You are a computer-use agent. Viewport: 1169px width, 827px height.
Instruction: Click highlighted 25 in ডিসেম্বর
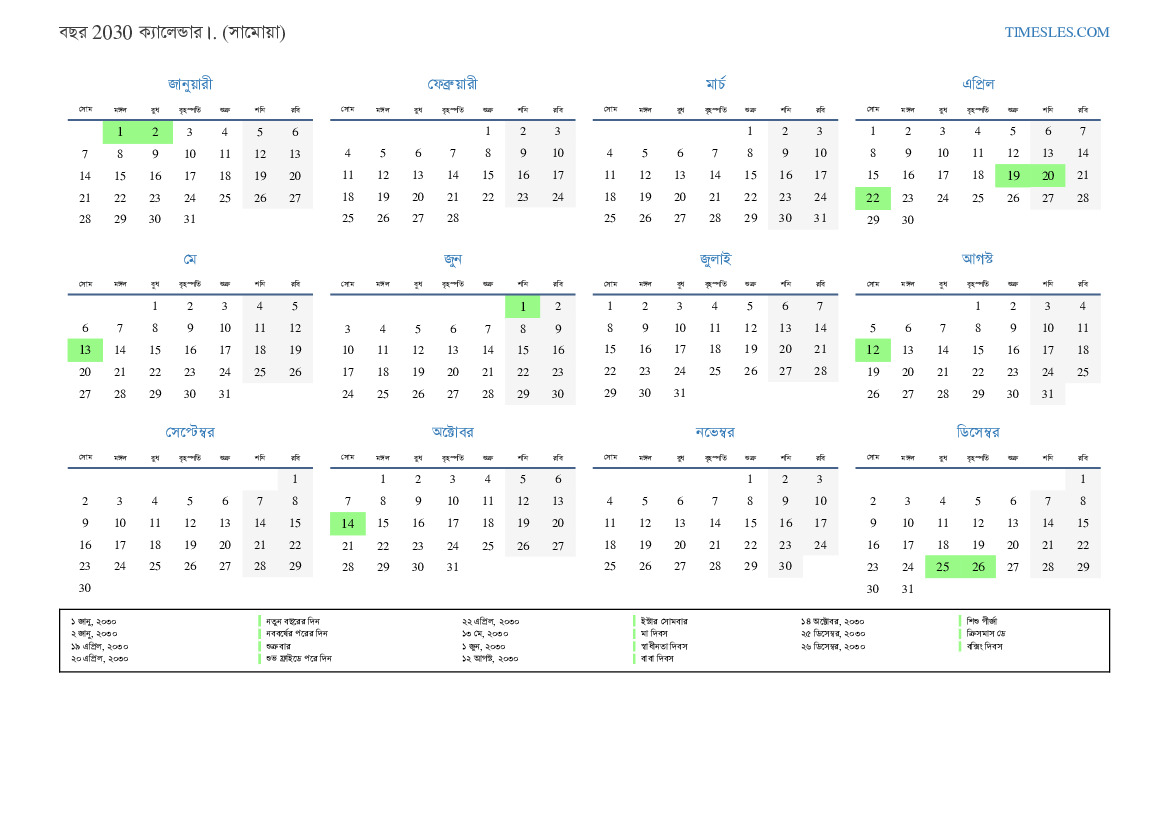(943, 567)
